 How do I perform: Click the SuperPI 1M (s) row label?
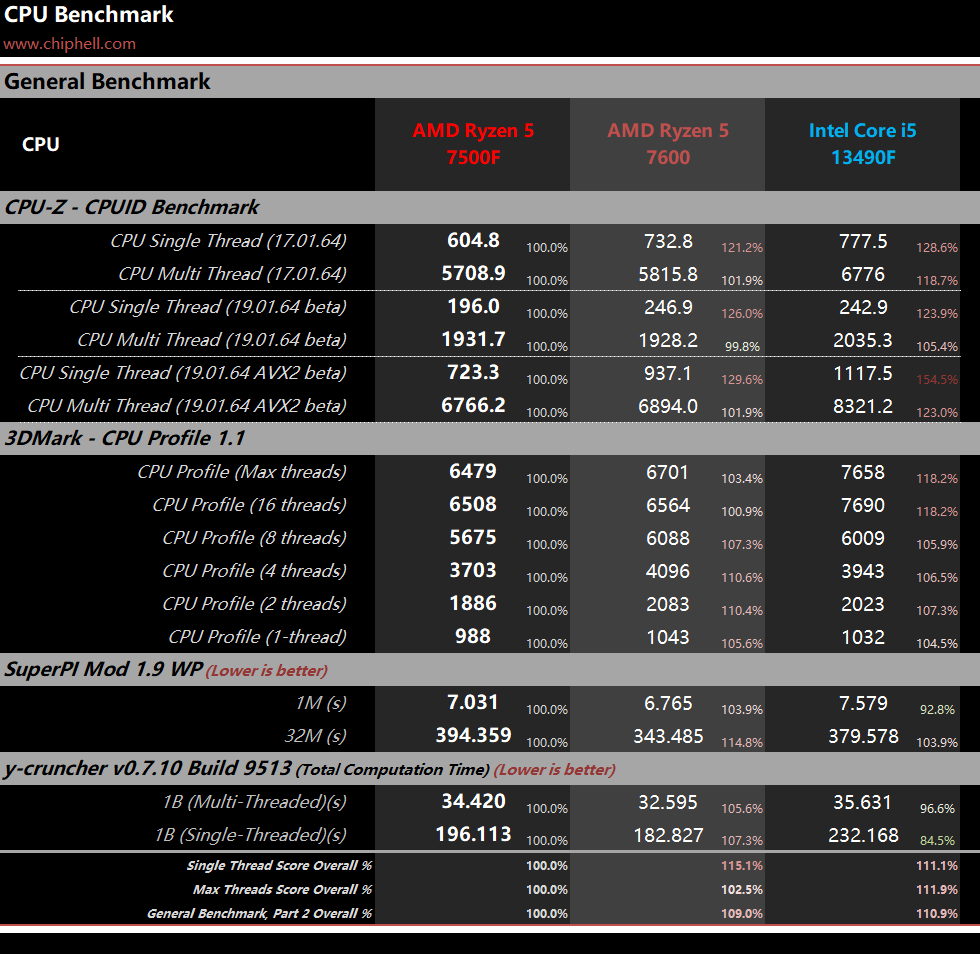[x=321, y=703]
